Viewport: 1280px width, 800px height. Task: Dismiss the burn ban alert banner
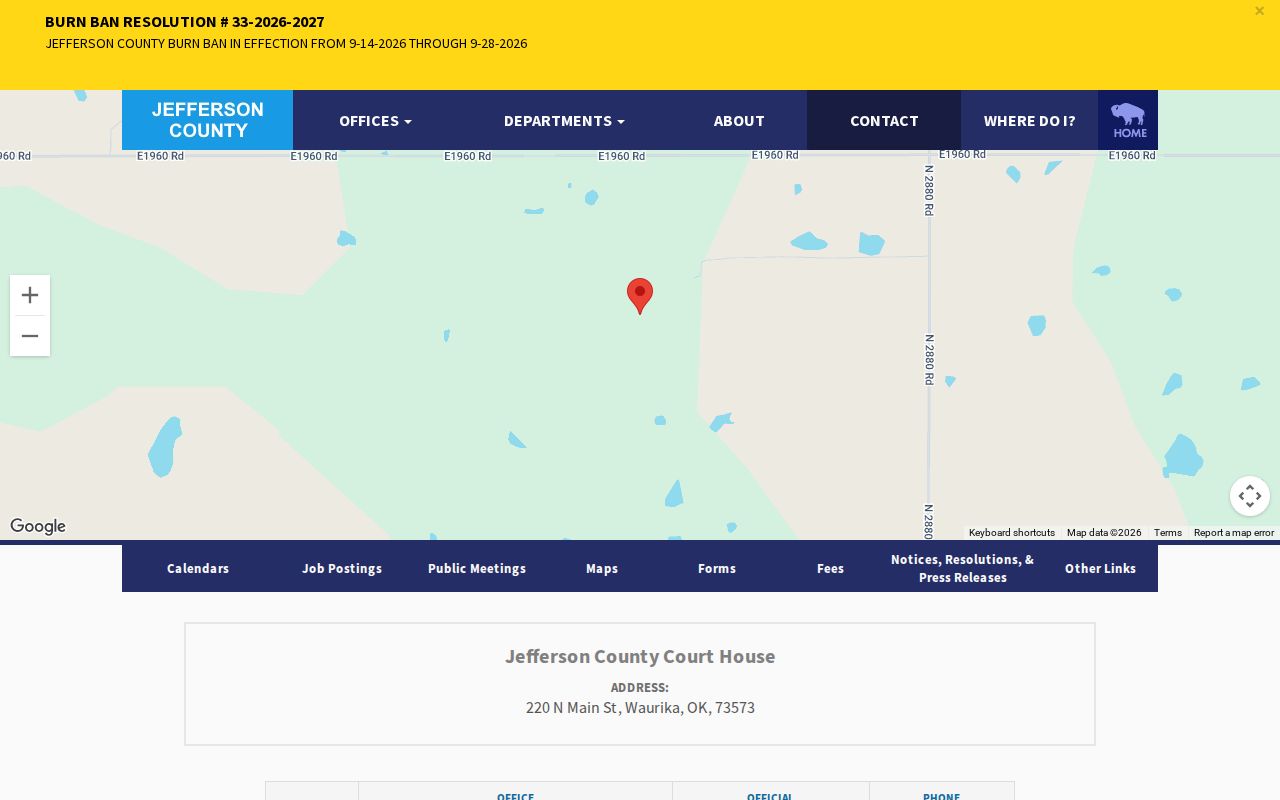1259,11
